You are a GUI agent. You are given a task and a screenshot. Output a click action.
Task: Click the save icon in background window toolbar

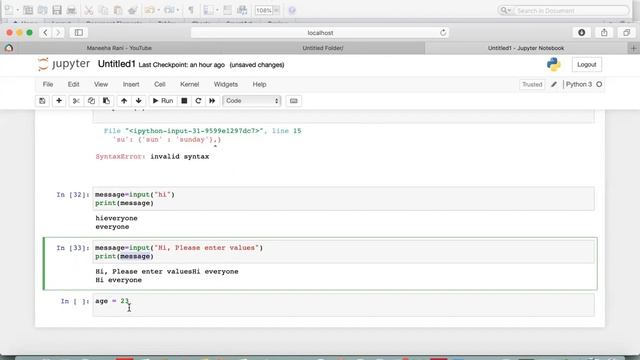[x=57, y=10]
